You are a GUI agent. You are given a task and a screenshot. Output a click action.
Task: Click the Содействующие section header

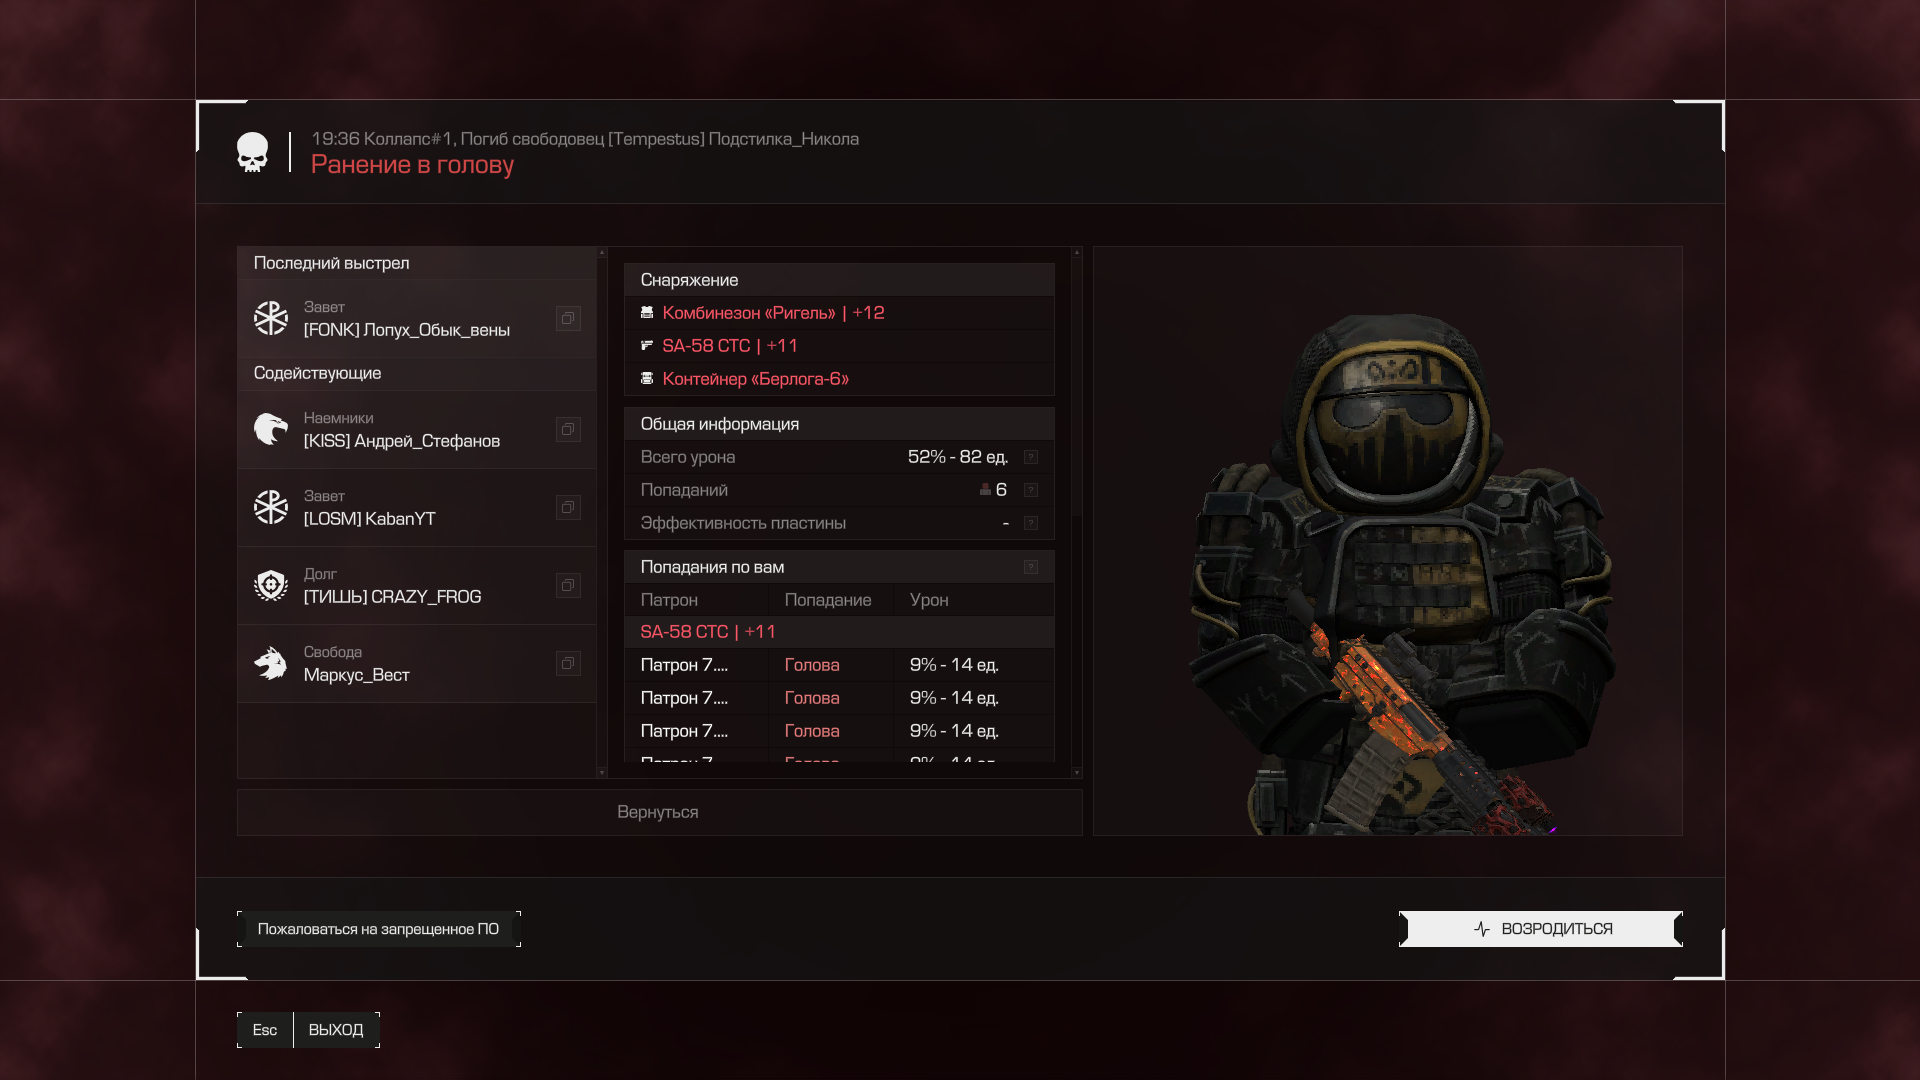click(x=417, y=373)
